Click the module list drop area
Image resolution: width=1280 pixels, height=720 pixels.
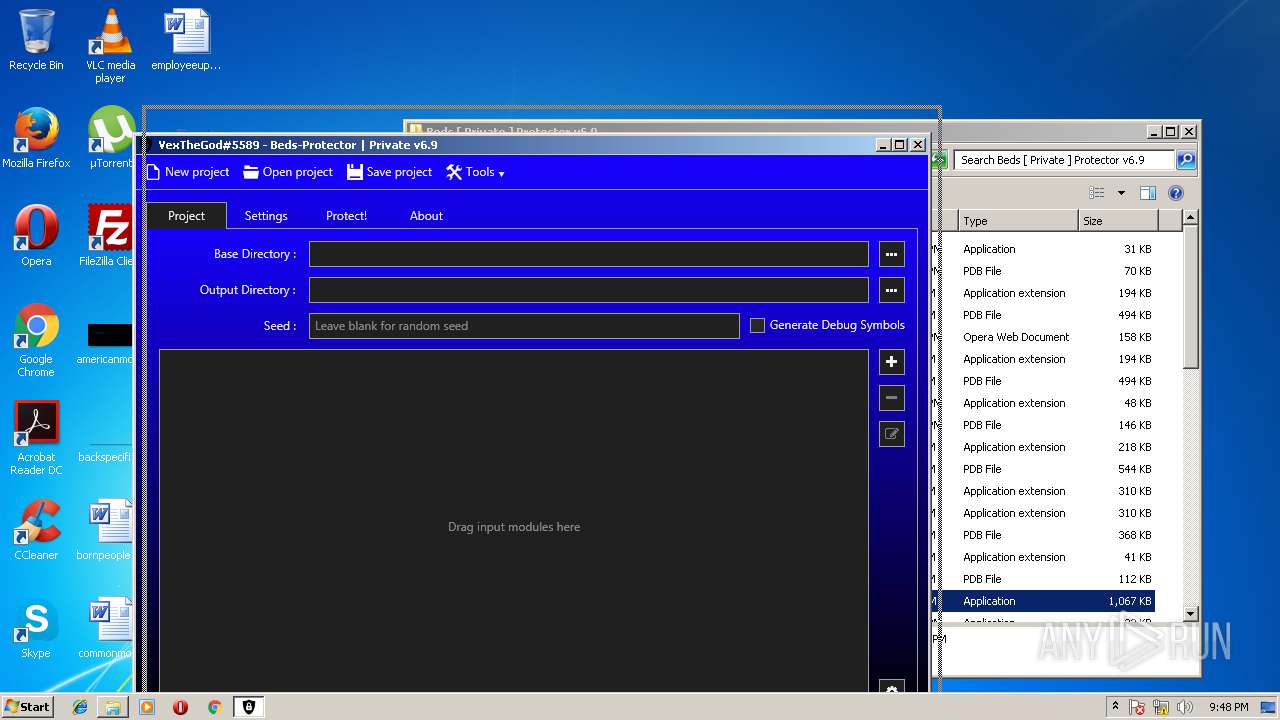(514, 520)
